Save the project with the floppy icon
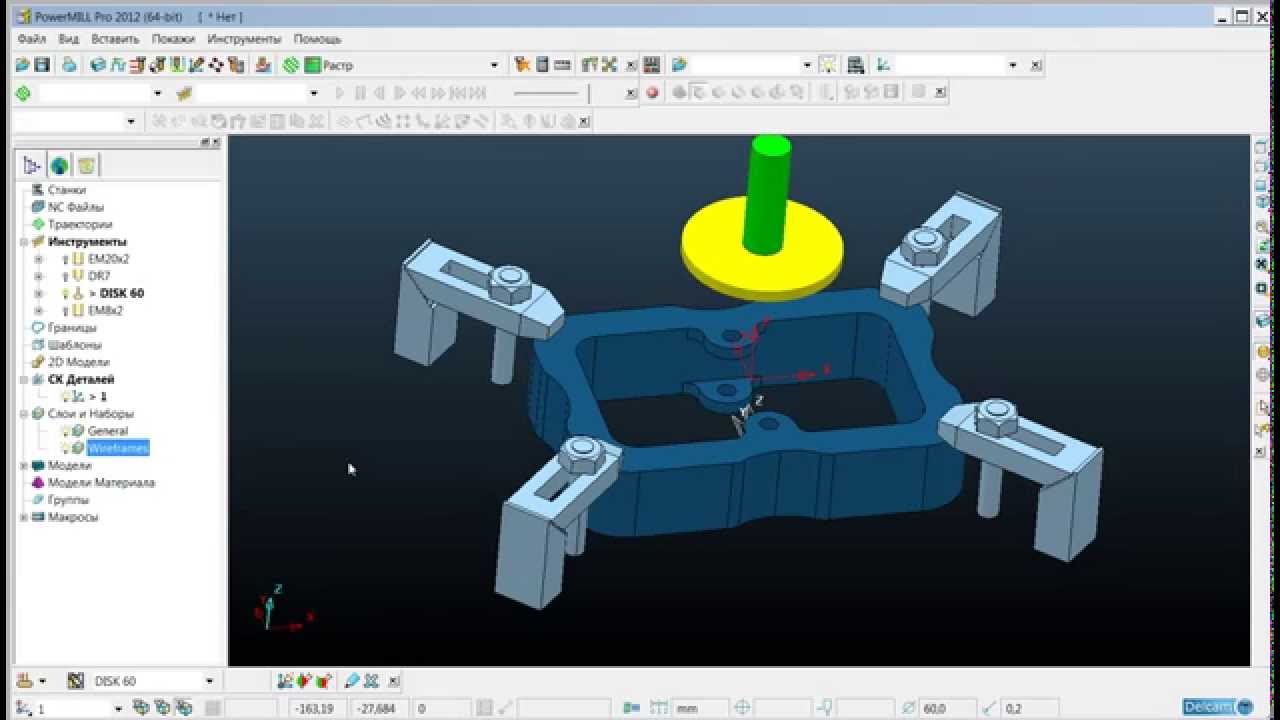Screen dimensions: 1280x720 point(42,65)
